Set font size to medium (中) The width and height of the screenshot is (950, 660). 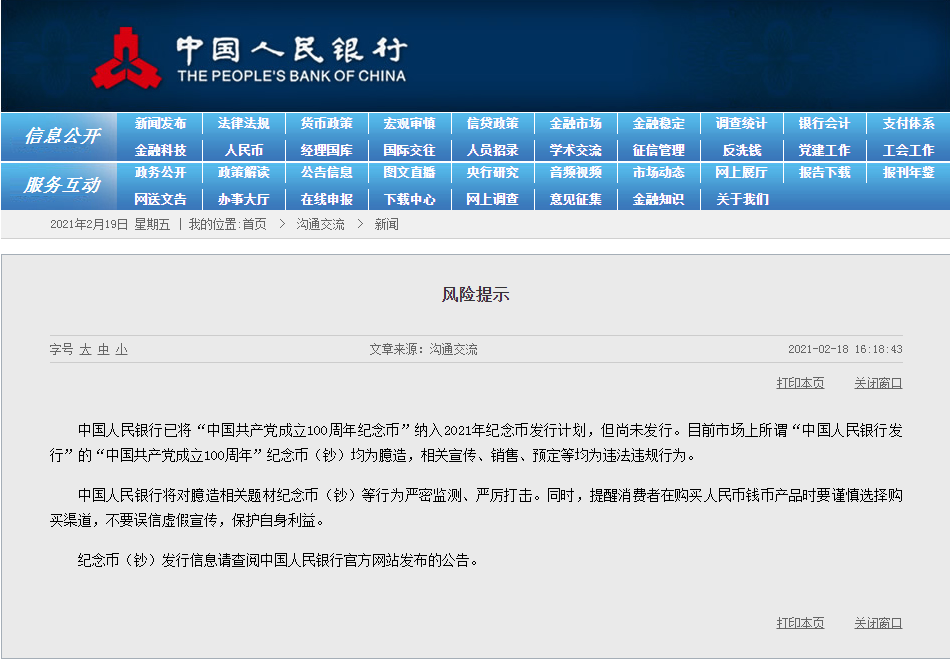(x=104, y=350)
